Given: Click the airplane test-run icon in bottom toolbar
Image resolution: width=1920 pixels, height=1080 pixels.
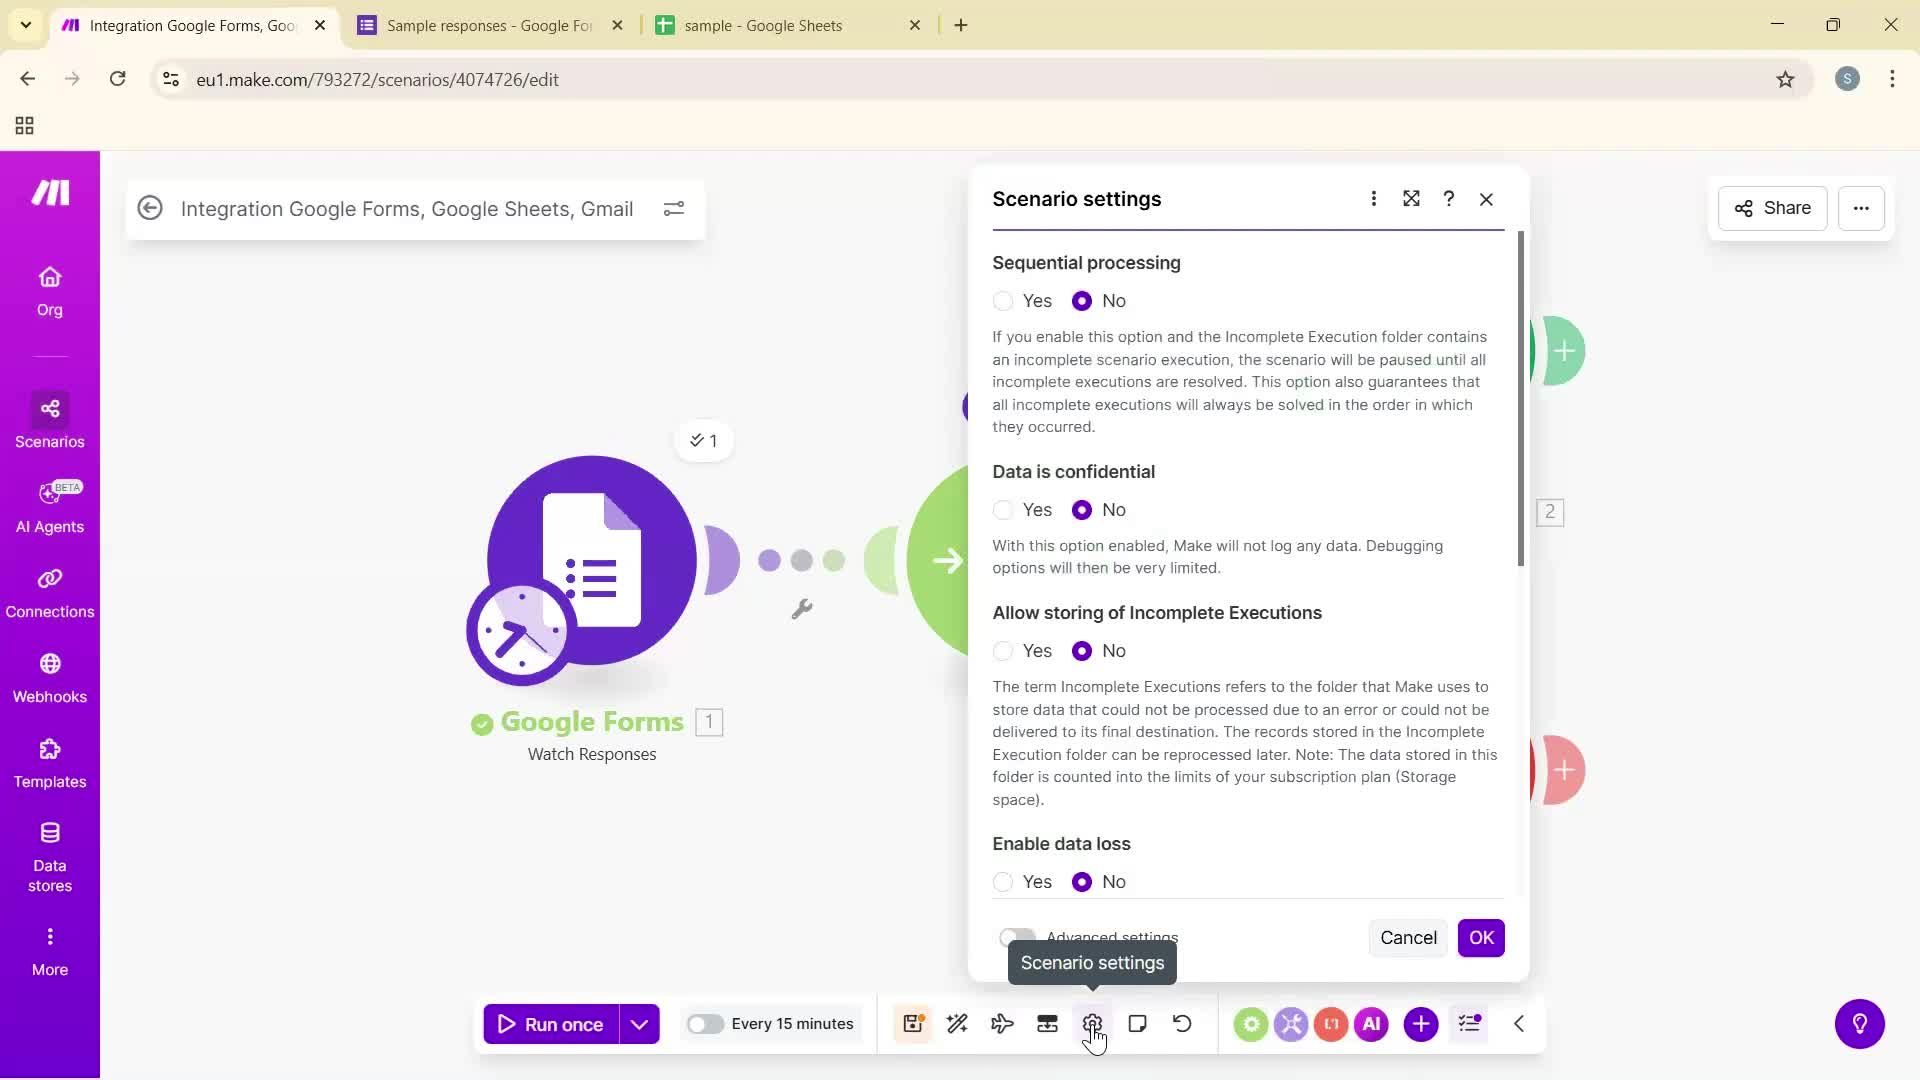Looking at the screenshot, I should (1001, 1023).
